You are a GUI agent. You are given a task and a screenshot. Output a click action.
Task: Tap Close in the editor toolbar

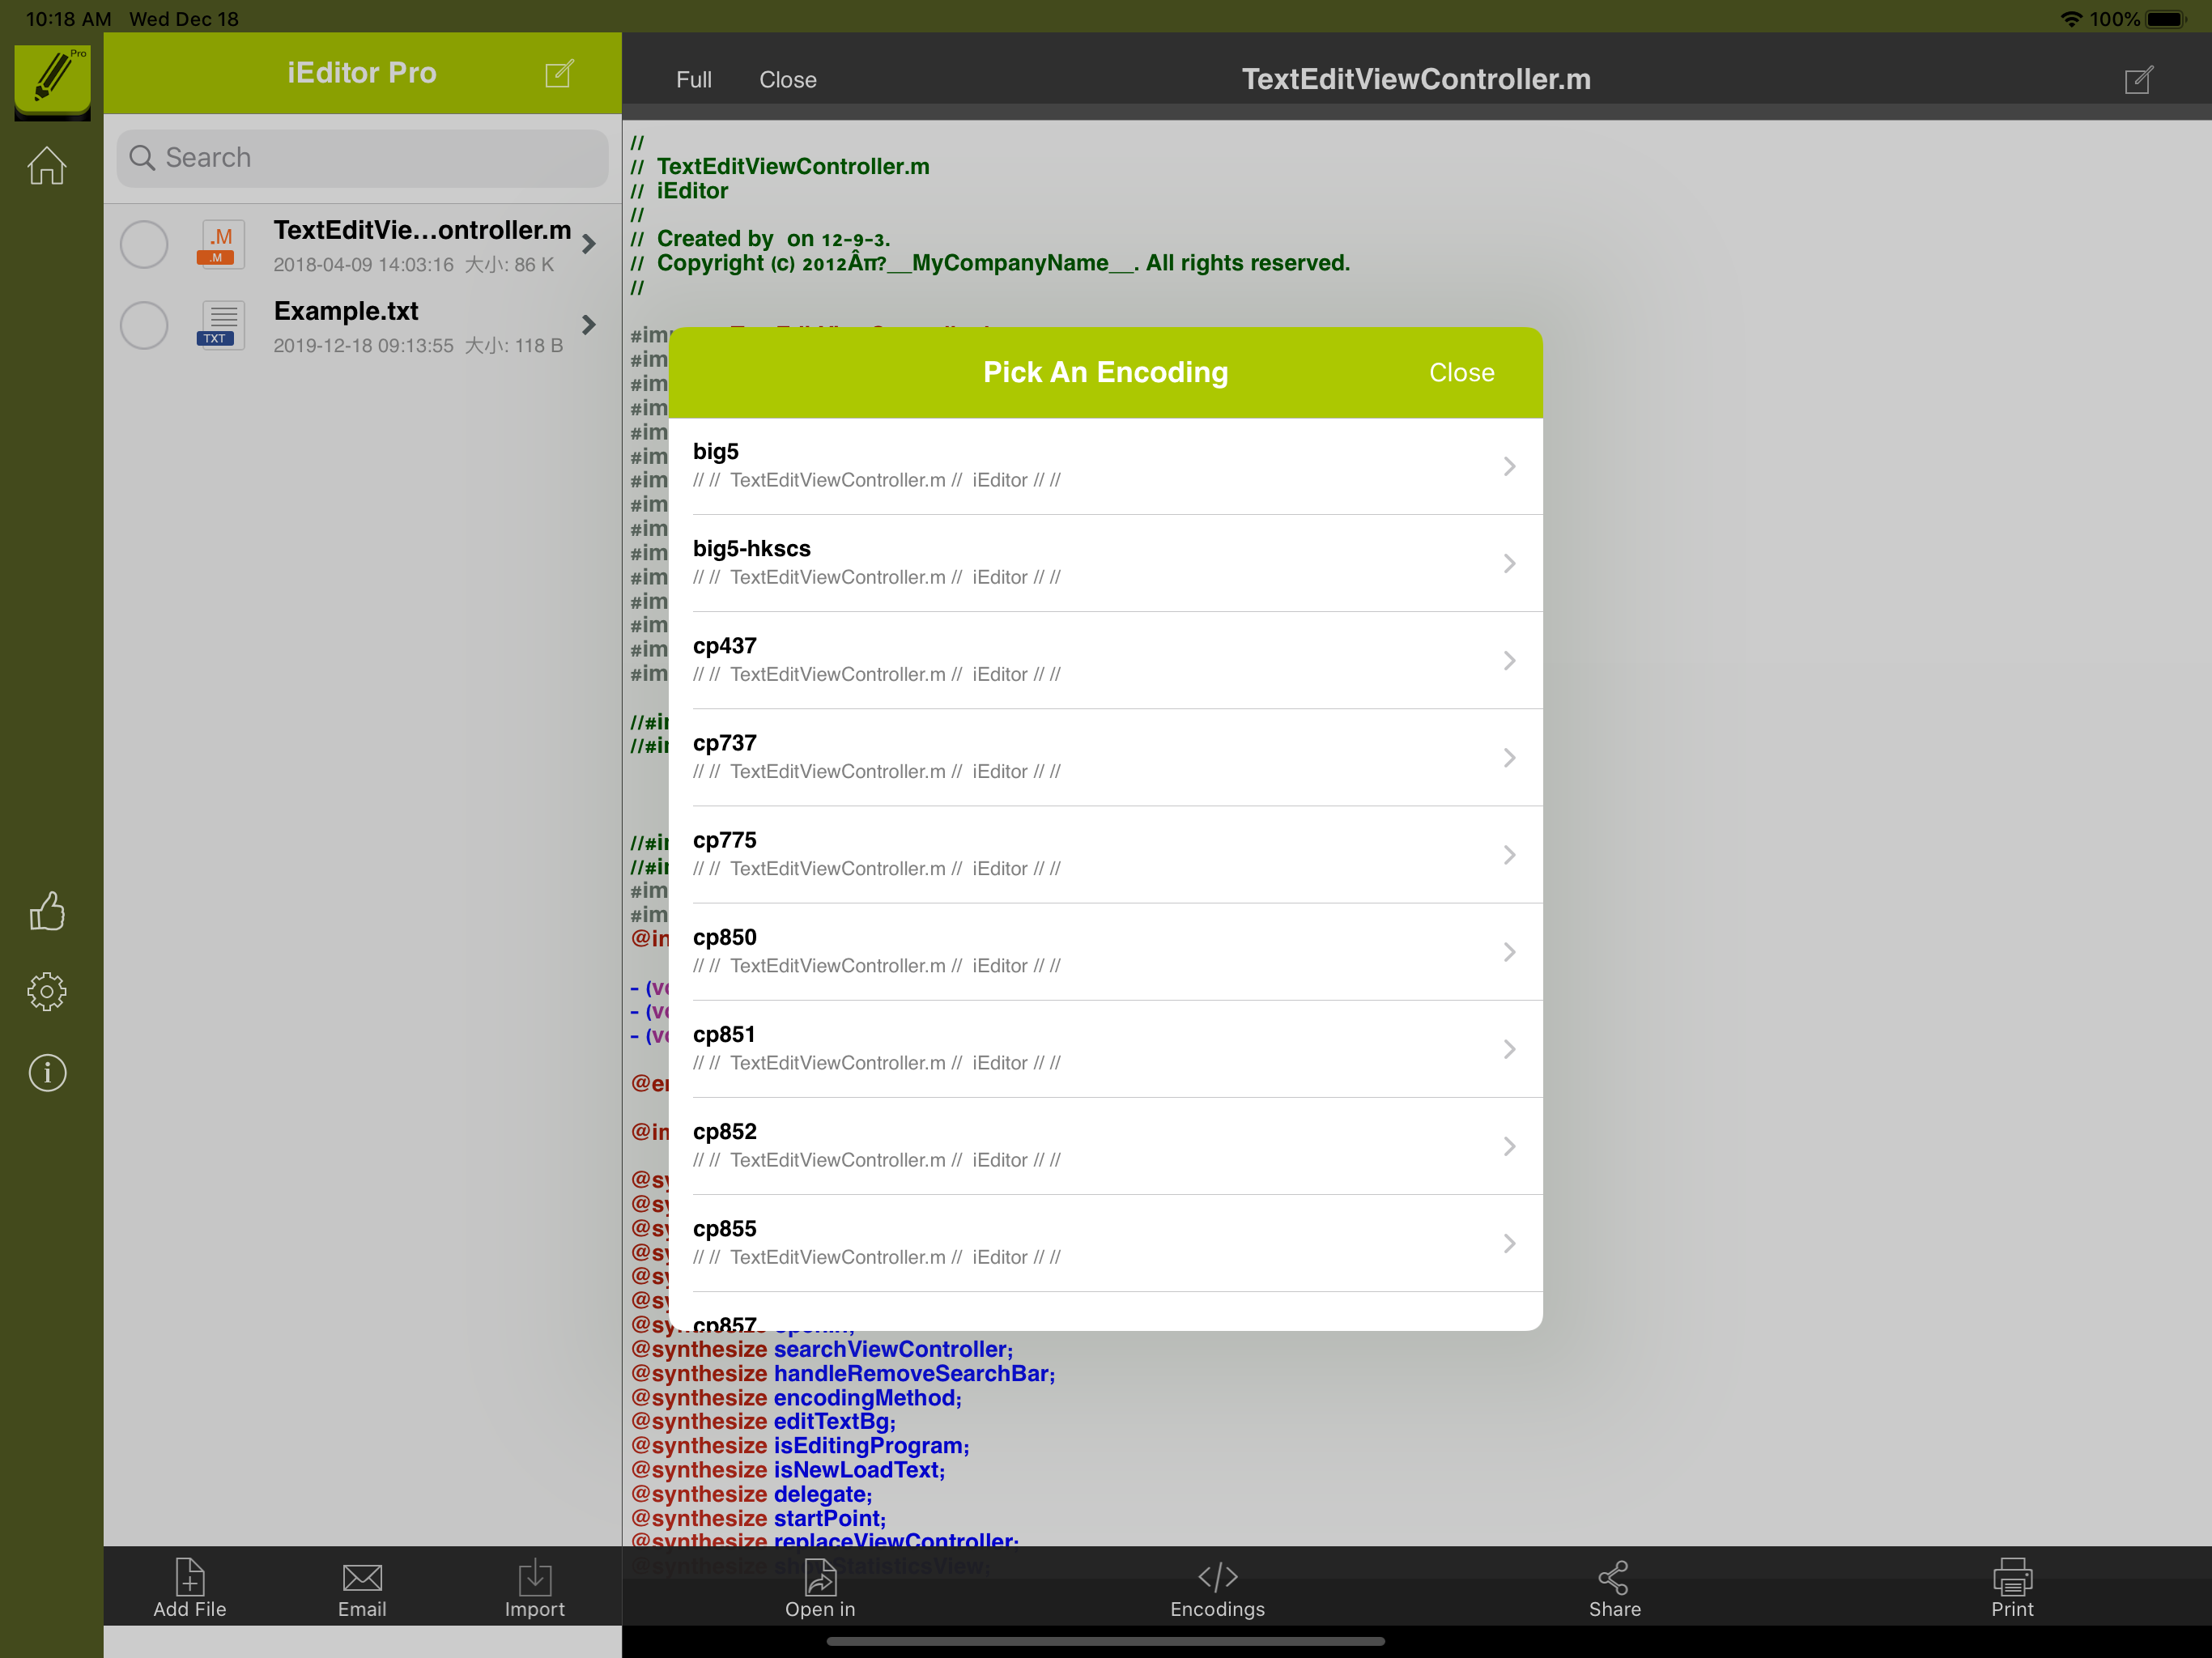coord(788,80)
